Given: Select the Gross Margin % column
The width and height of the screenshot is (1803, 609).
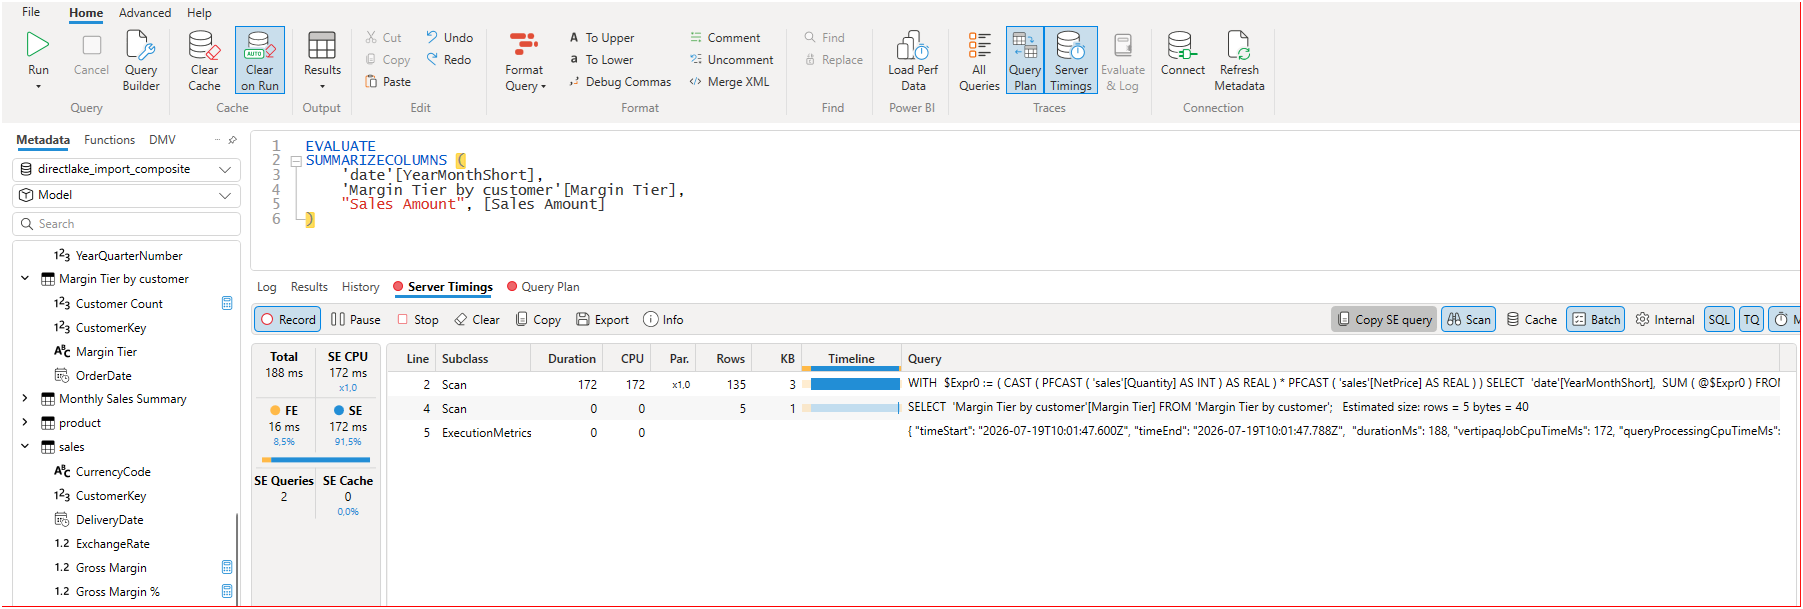Looking at the screenshot, I should pyautogui.click(x=118, y=592).
